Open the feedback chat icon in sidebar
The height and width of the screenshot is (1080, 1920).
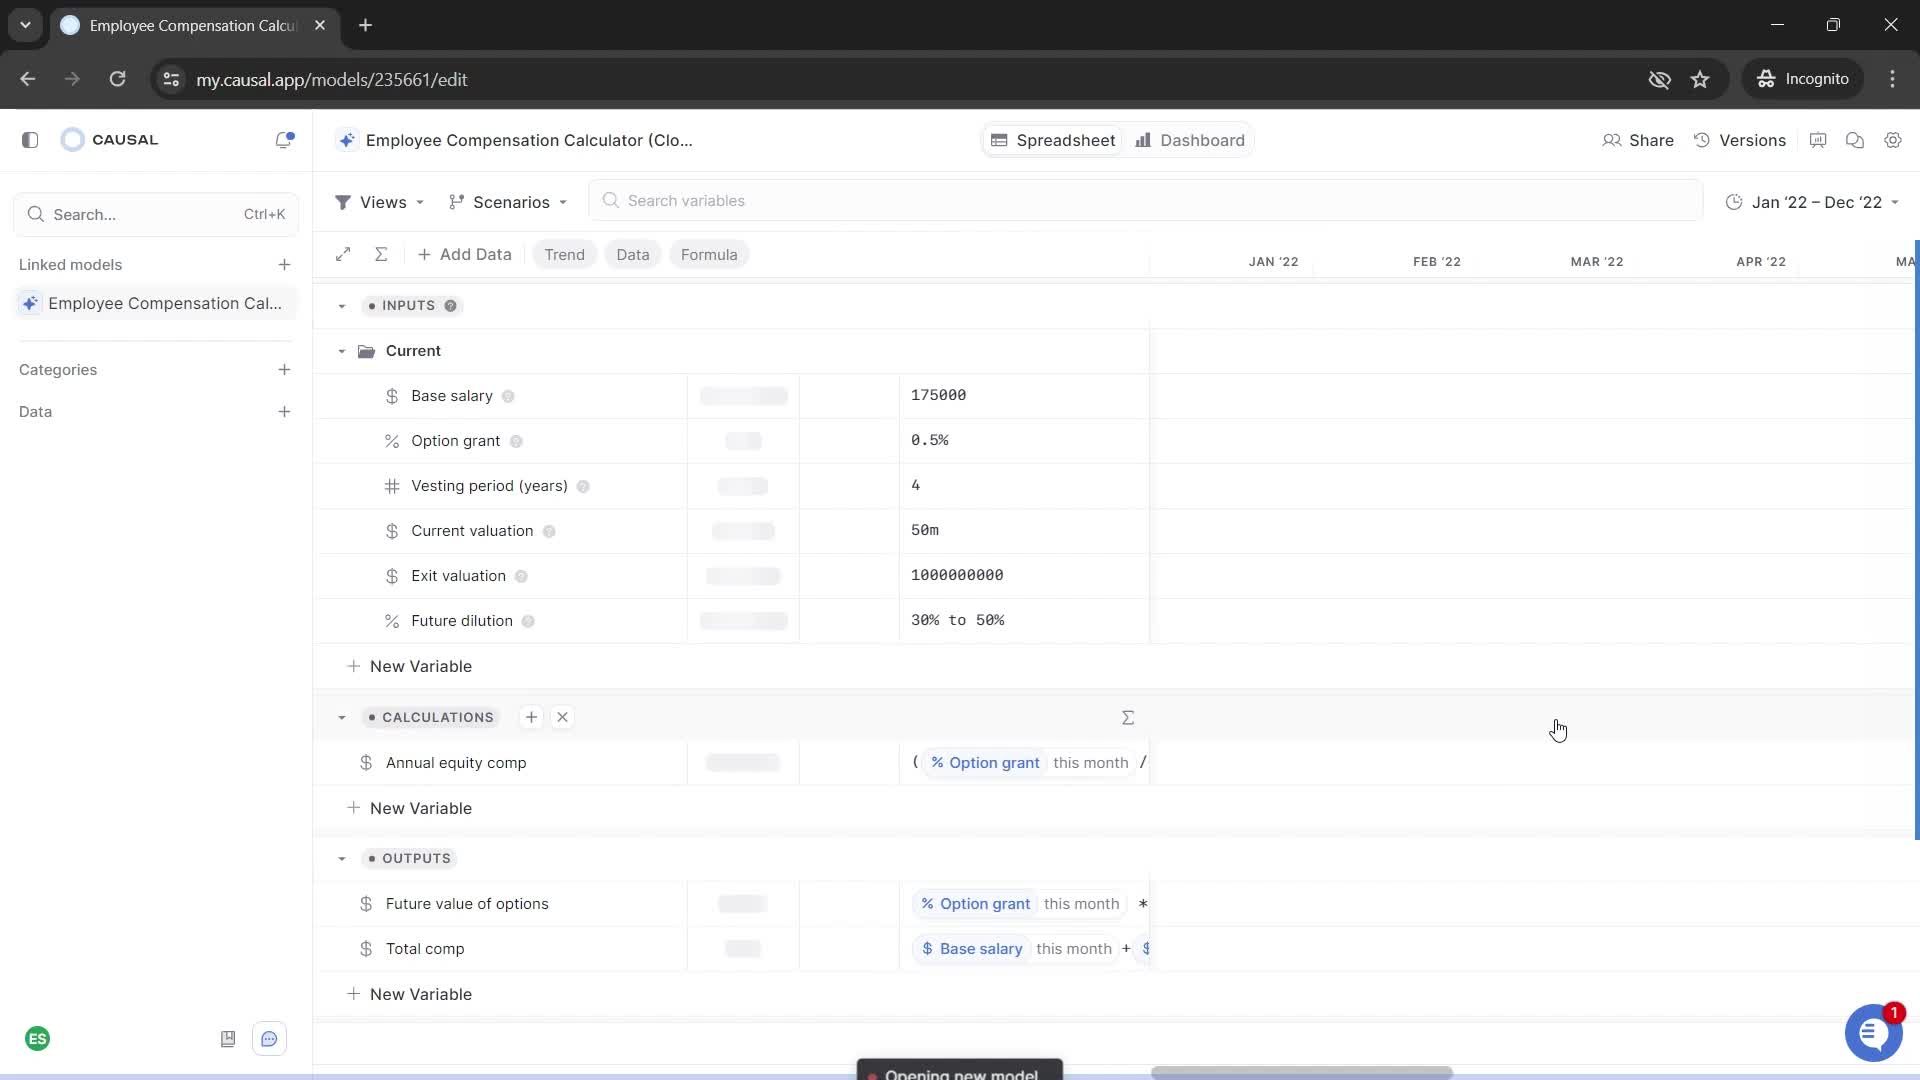click(x=269, y=1039)
